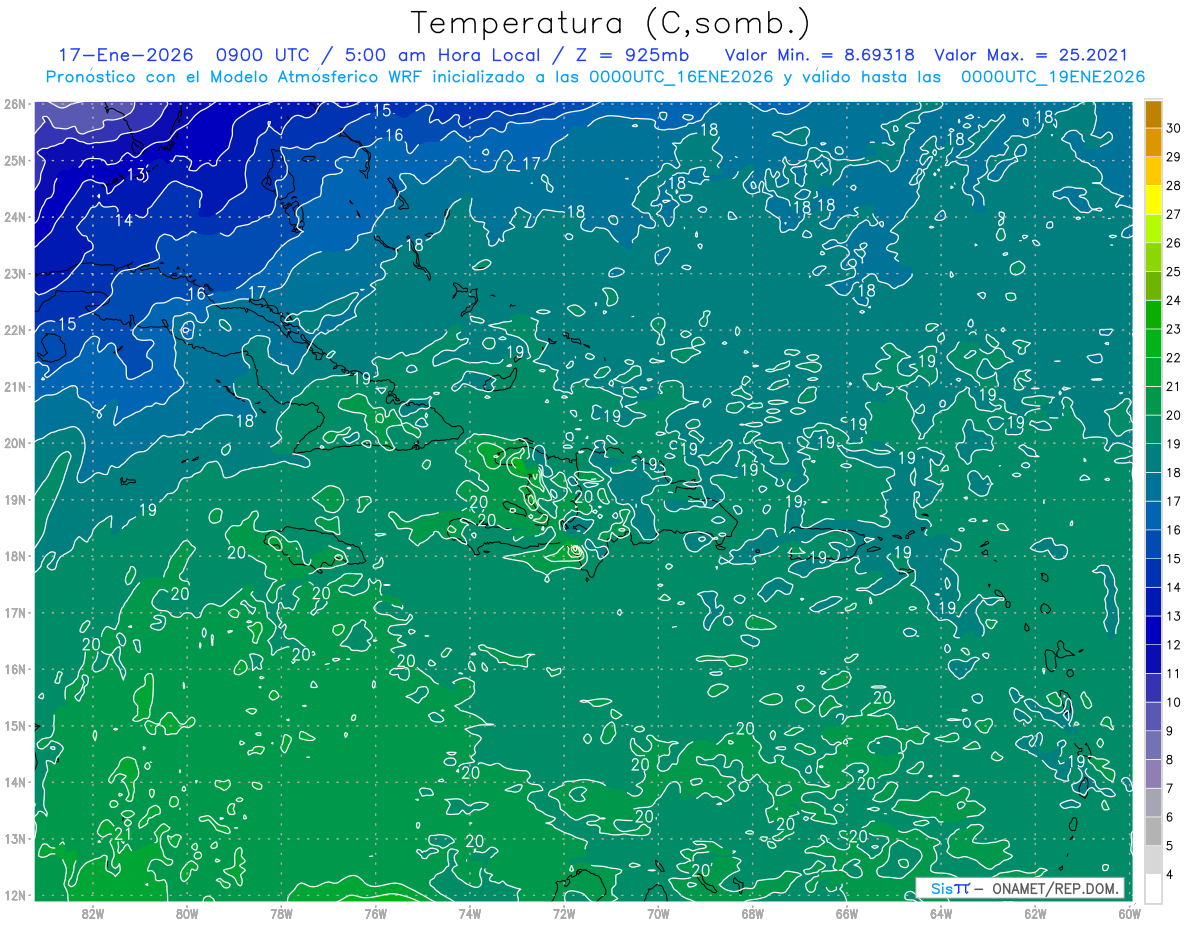Click the "78W" longitude axis label
Image resolution: width=1200 pixels, height=927 pixels.
[x=281, y=913]
